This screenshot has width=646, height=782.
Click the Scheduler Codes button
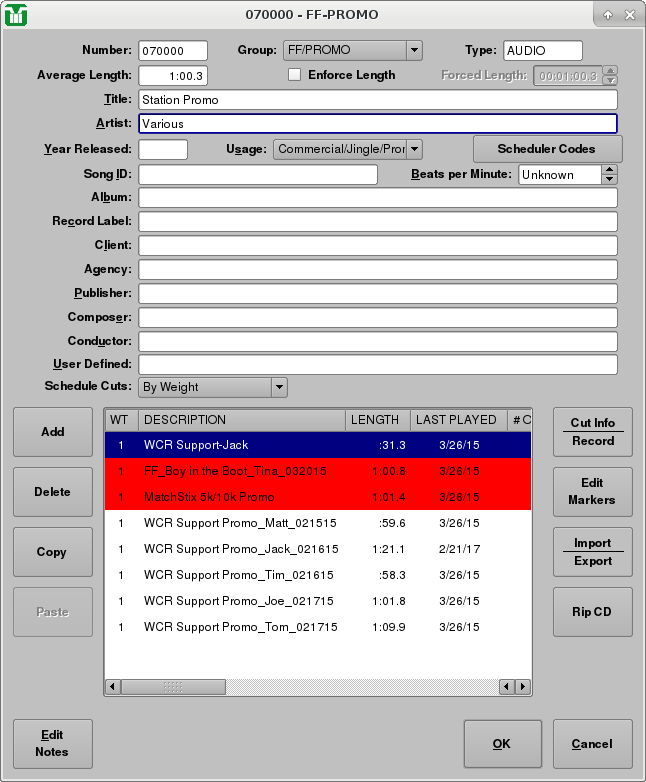(x=547, y=149)
